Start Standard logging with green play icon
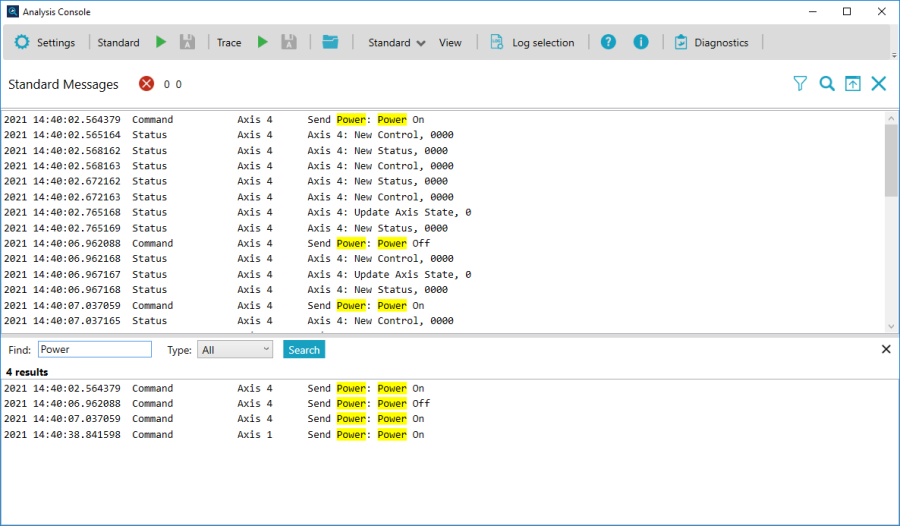Viewport: 900px width, 526px height. [161, 42]
